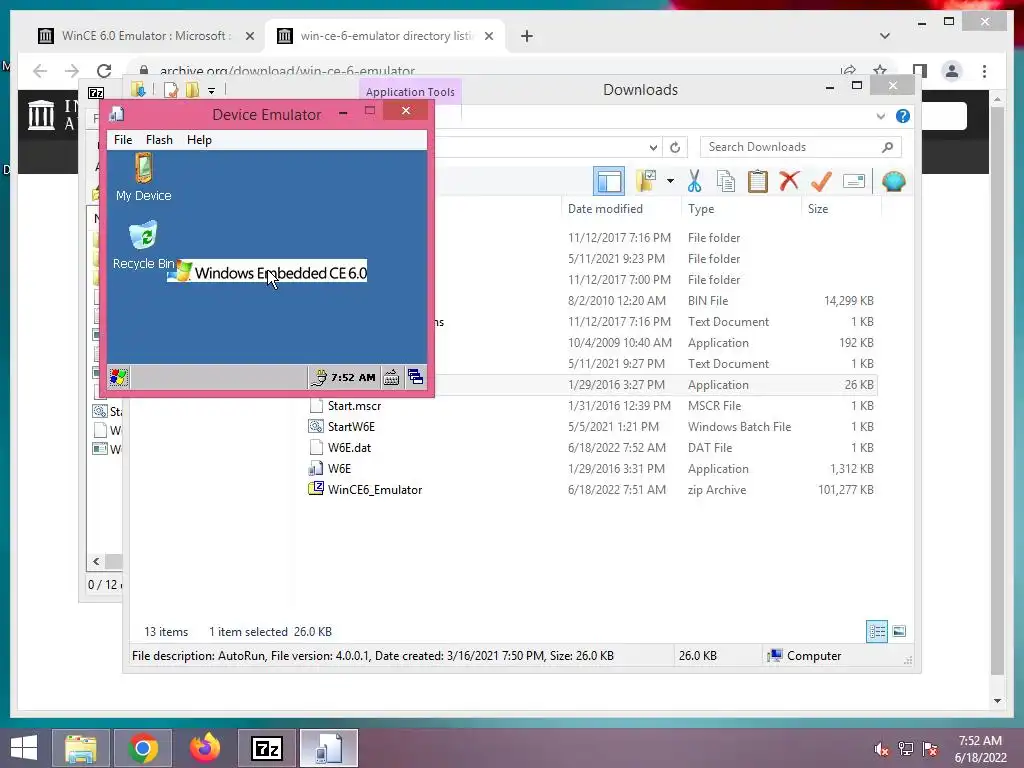The image size is (1024, 768).
Task: Open the File menu in Device Emulator
Action: (x=123, y=140)
